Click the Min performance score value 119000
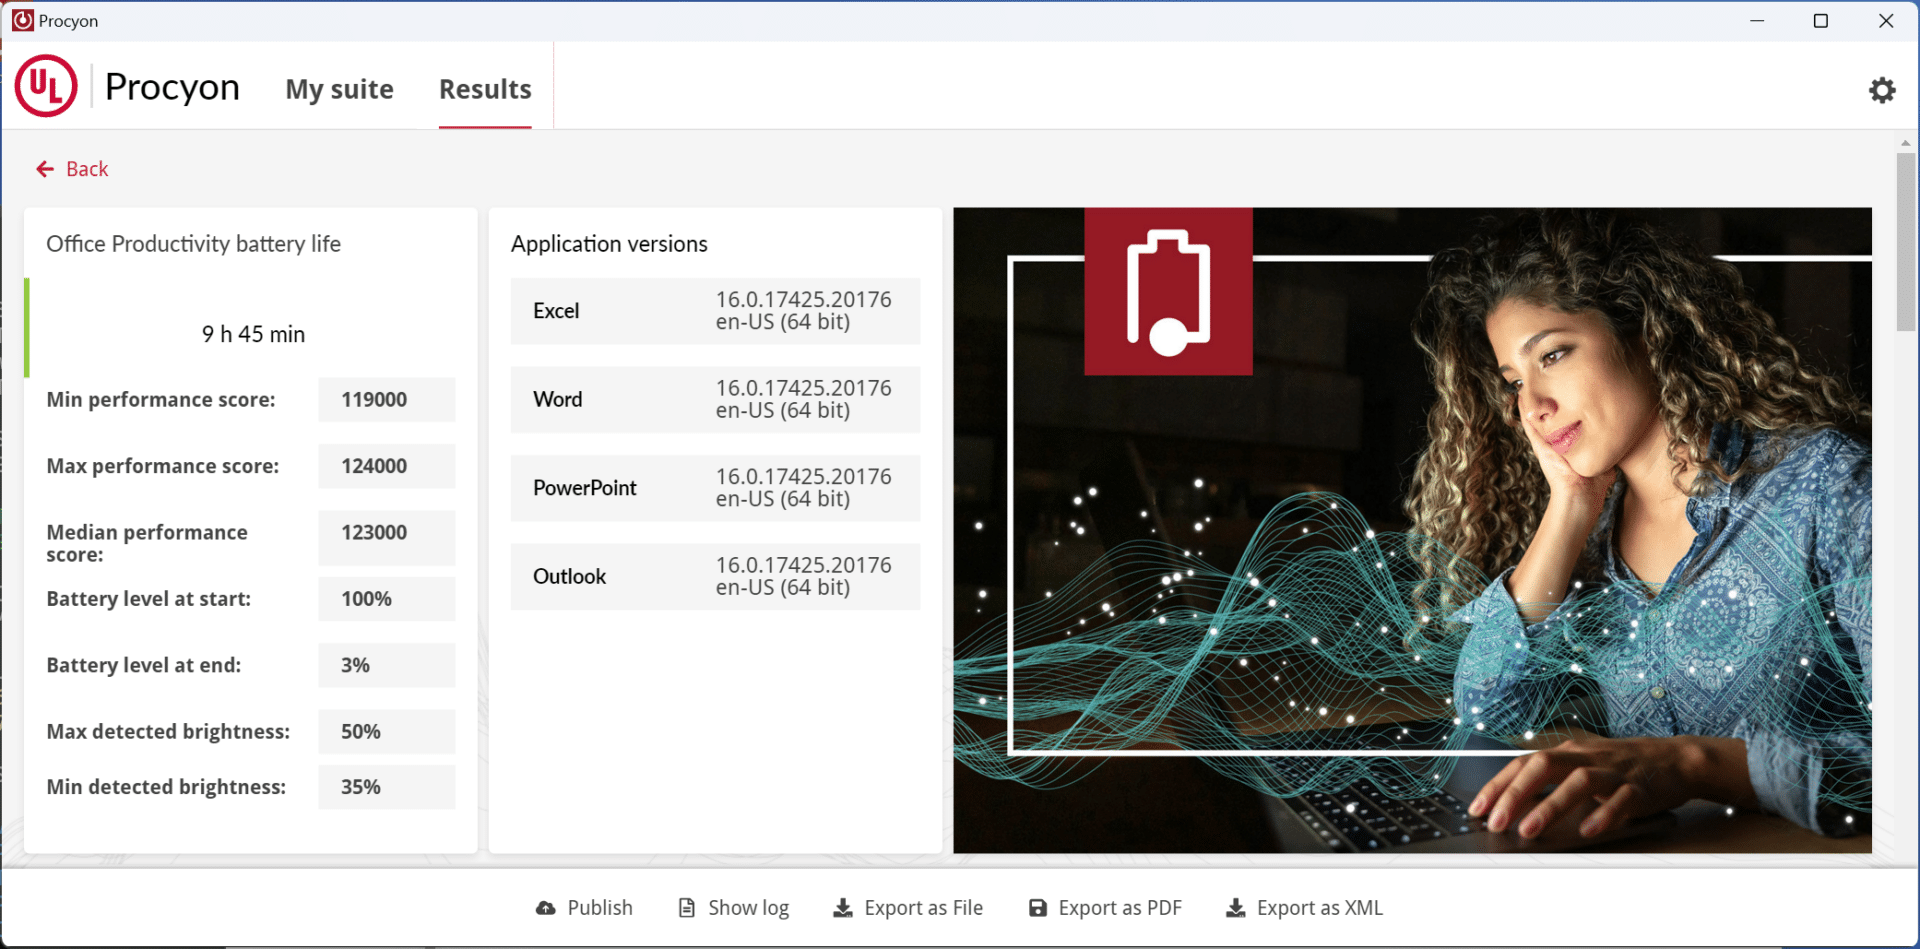The height and width of the screenshot is (949, 1920). pyautogui.click(x=387, y=399)
